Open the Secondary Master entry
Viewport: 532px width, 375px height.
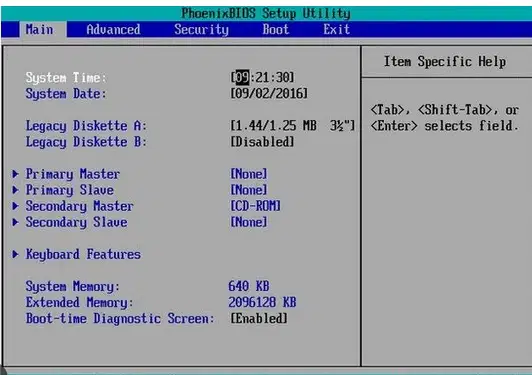point(80,206)
